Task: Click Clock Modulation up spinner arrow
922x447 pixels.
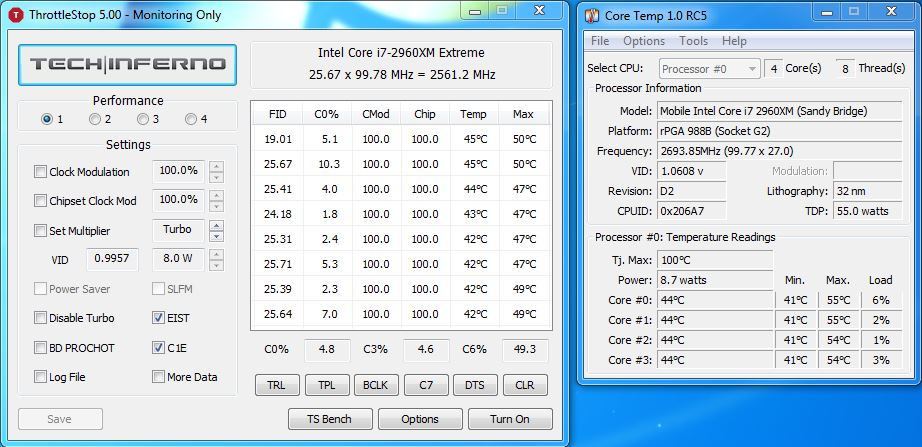Action: click(217, 166)
